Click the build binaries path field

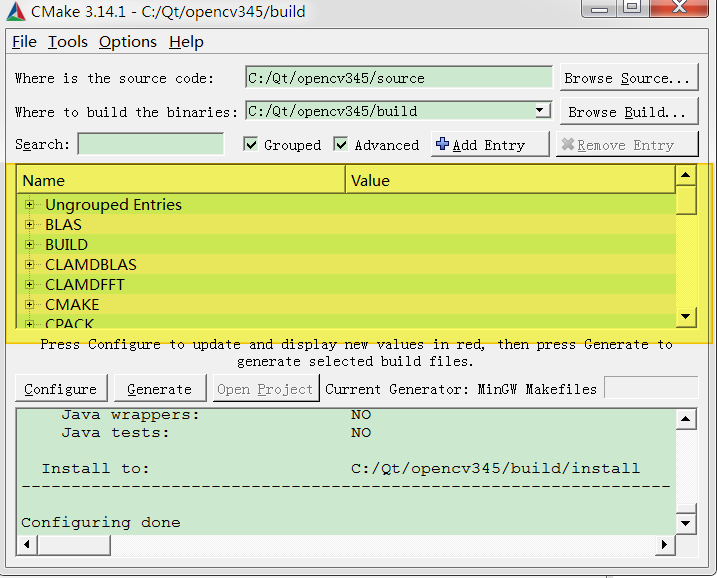tap(399, 111)
